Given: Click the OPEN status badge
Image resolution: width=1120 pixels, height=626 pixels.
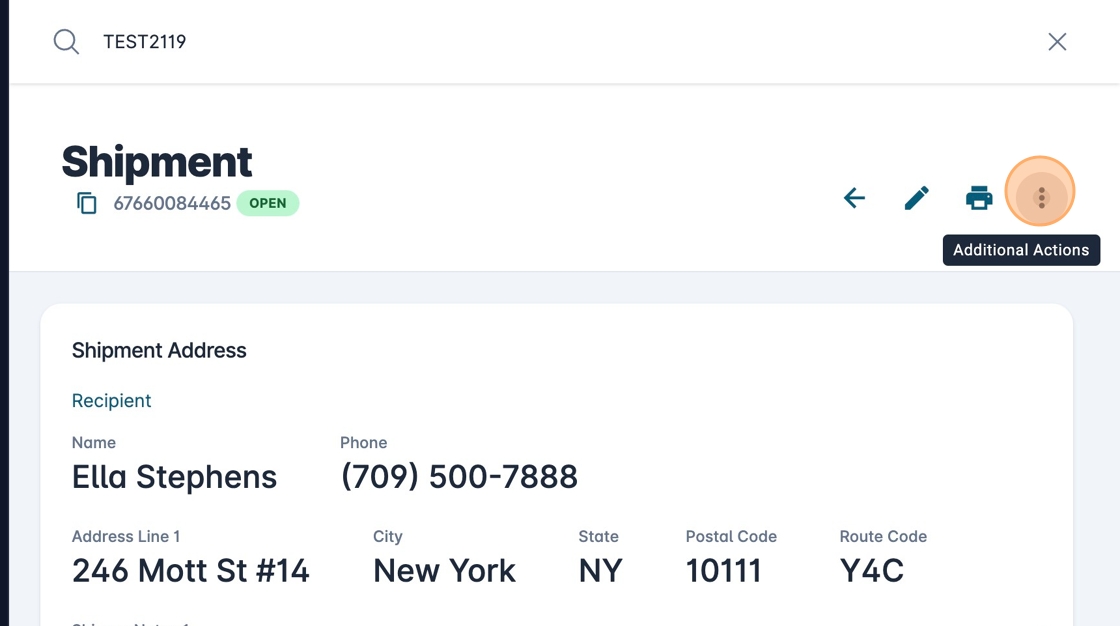Looking at the screenshot, I should pos(268,203).
